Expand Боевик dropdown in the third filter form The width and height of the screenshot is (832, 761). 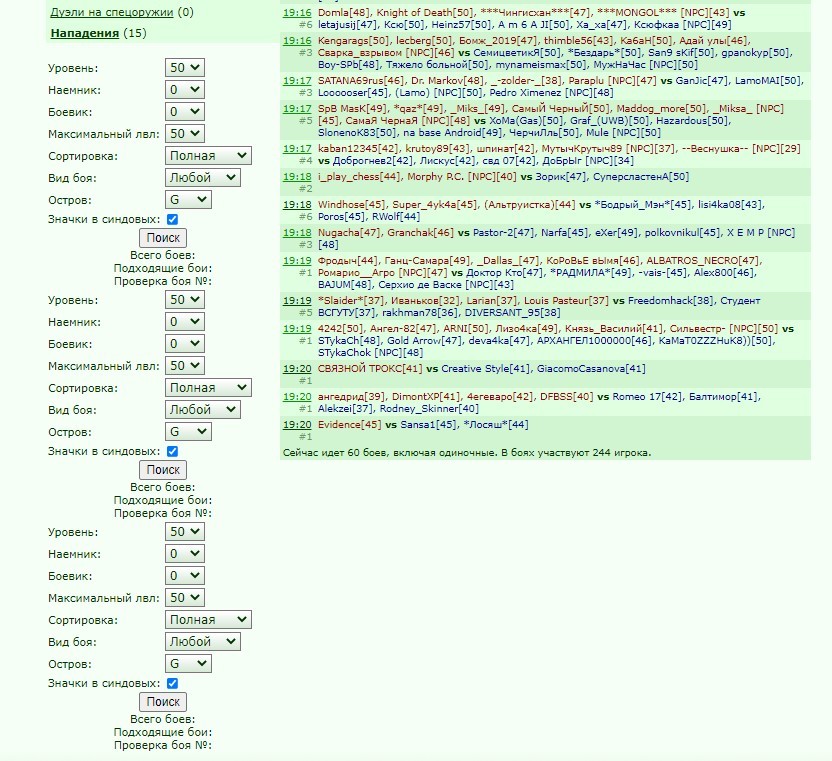[x=185, y=575]
